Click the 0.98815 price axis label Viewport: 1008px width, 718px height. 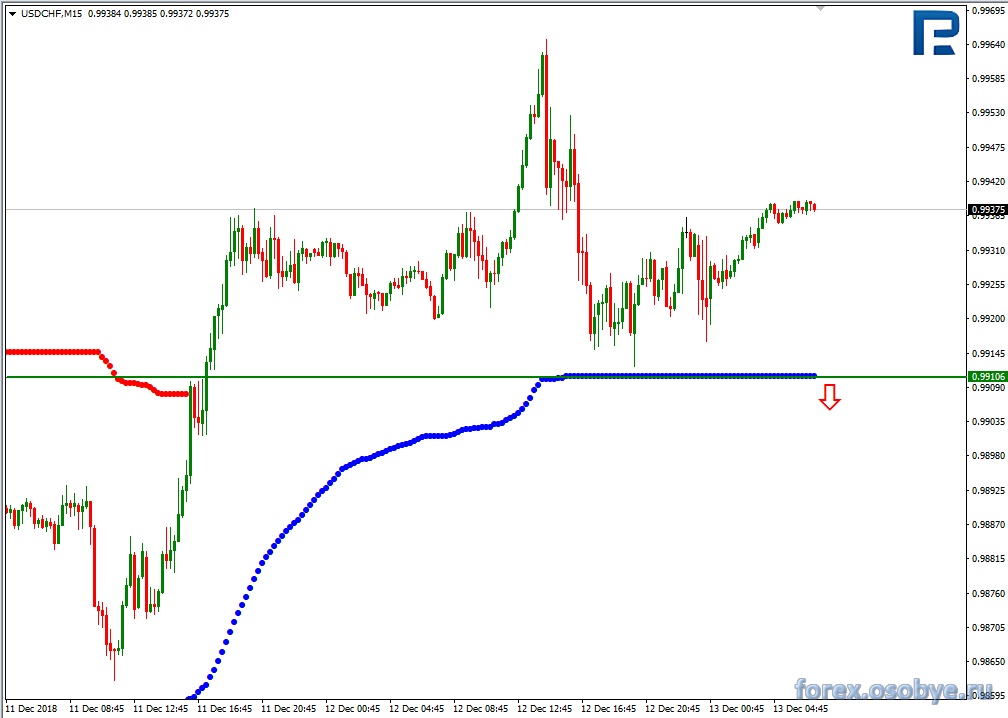[989, 559]
